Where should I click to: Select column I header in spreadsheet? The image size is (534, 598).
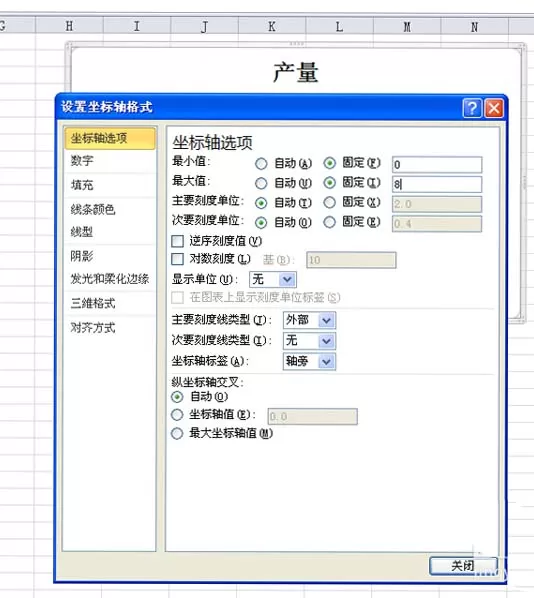[137, 26]
